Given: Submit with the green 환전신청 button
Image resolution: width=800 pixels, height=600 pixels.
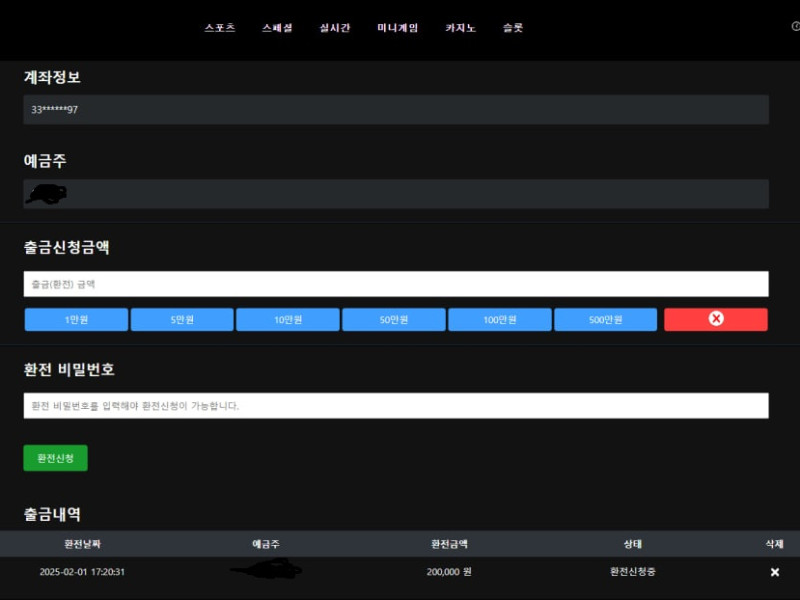Looking at the screenshot, I should pos(55,458).
